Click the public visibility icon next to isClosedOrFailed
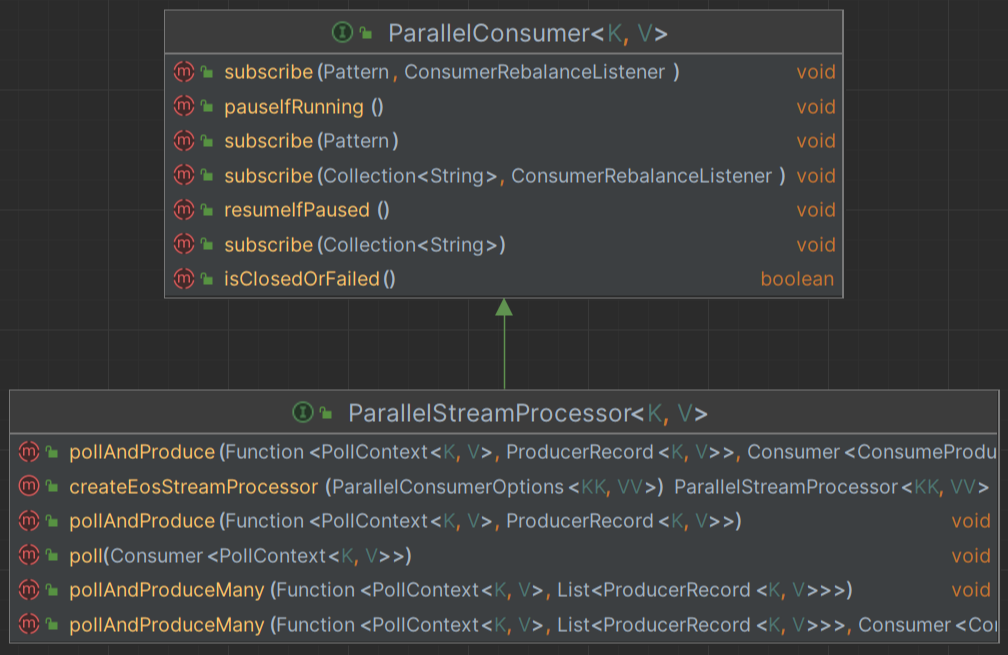Image resolution: width=1008 pixels, height=655 pixels. 207,279
